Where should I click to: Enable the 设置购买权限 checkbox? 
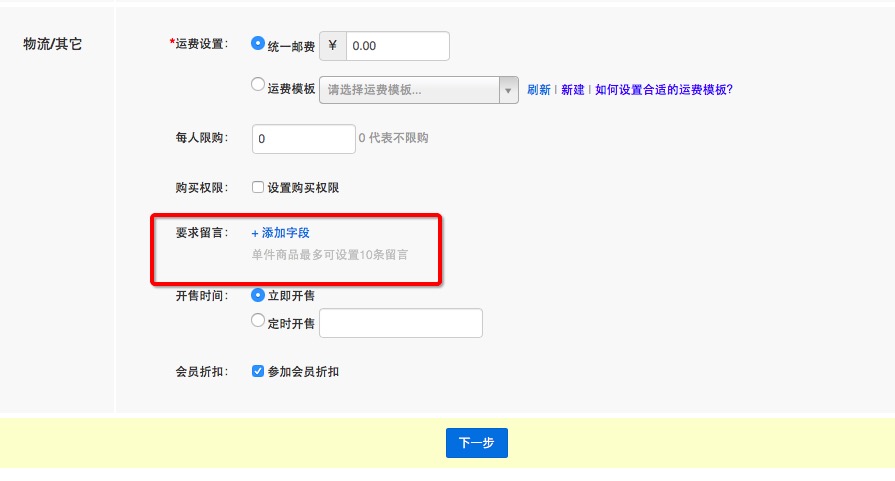click(x=258, y=187)
